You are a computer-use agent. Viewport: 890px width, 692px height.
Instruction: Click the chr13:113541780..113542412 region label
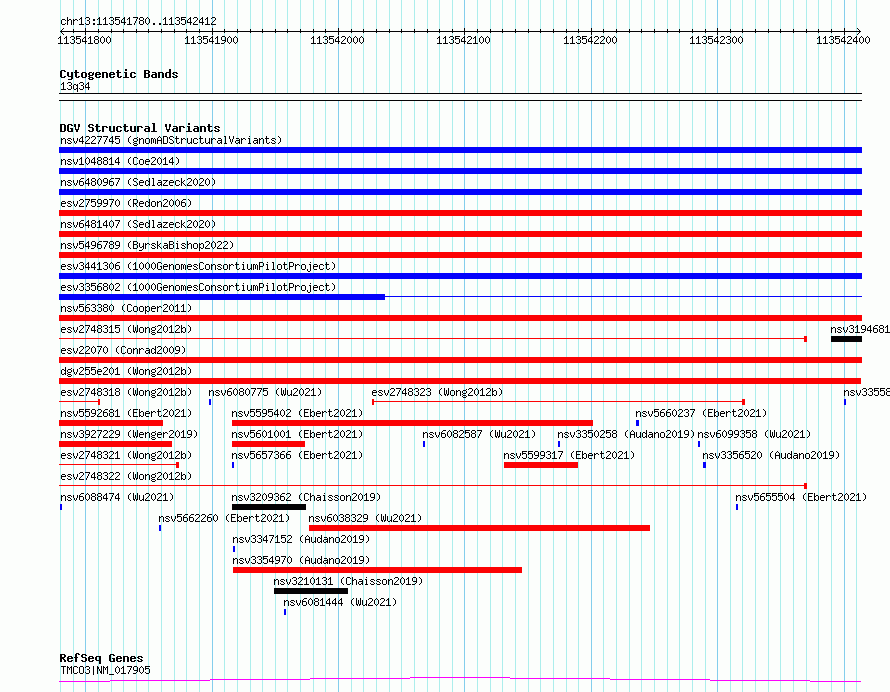138,22
